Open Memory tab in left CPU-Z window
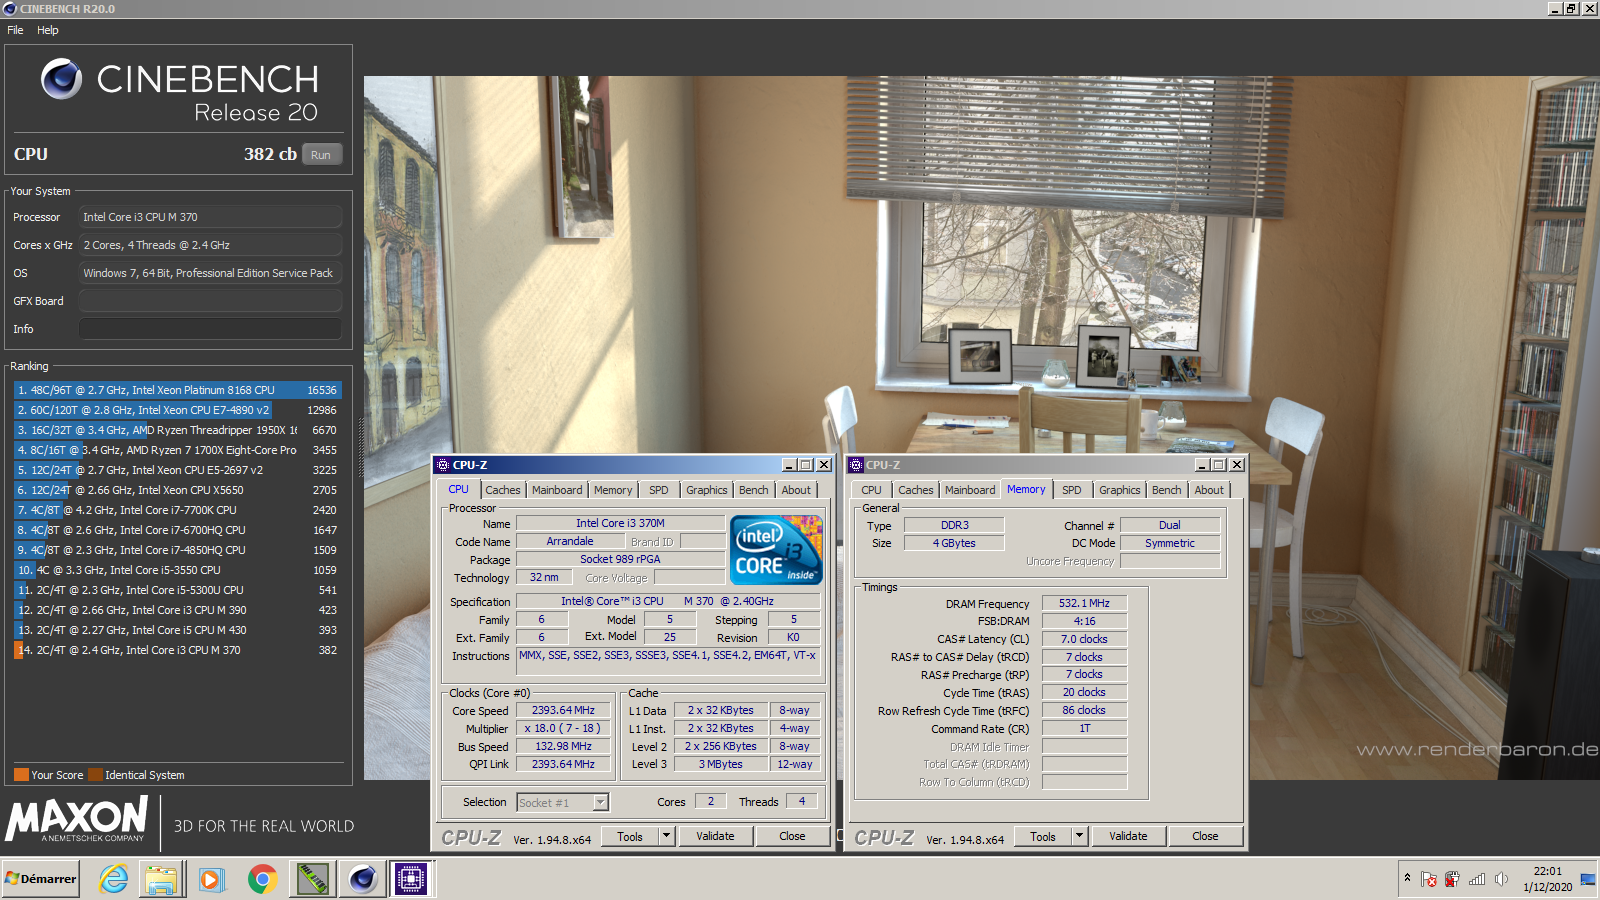 coord(613,490)
